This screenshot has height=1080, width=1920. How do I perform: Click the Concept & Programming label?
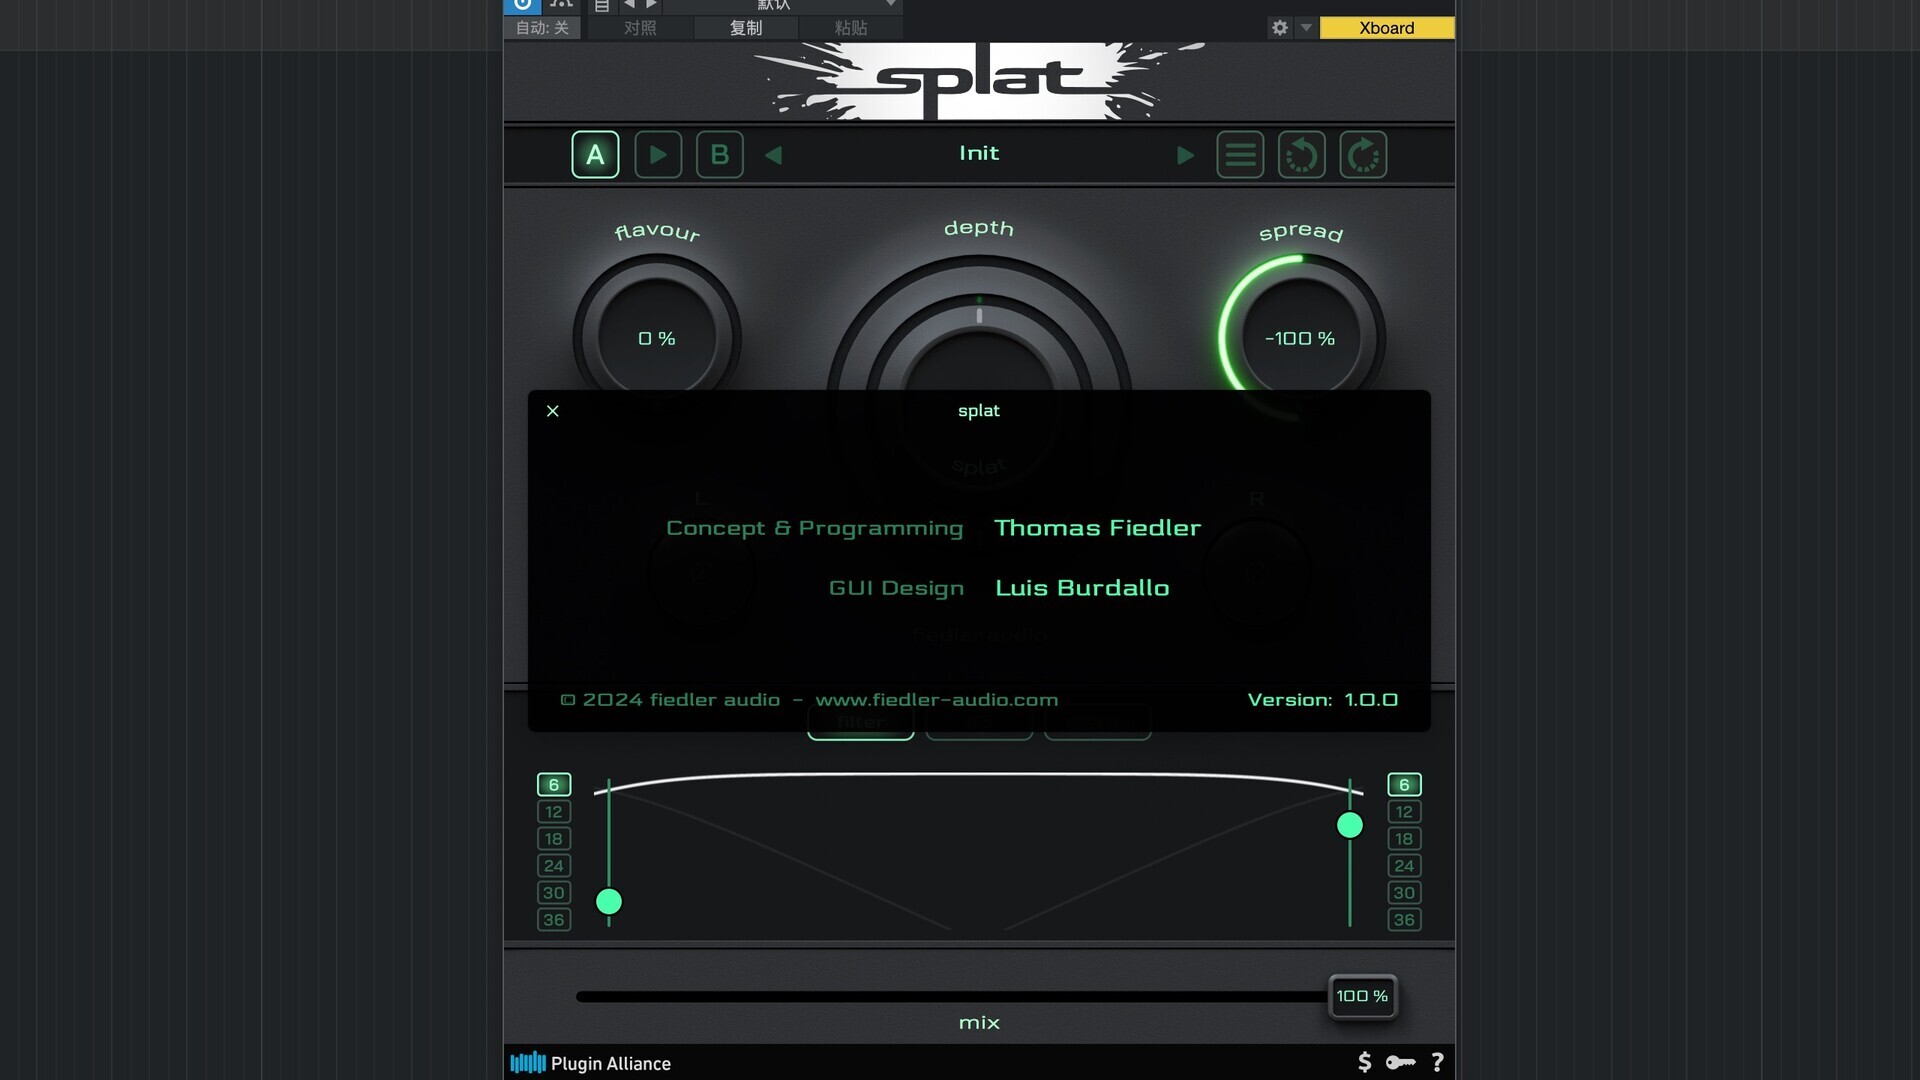tap(815, 528)
